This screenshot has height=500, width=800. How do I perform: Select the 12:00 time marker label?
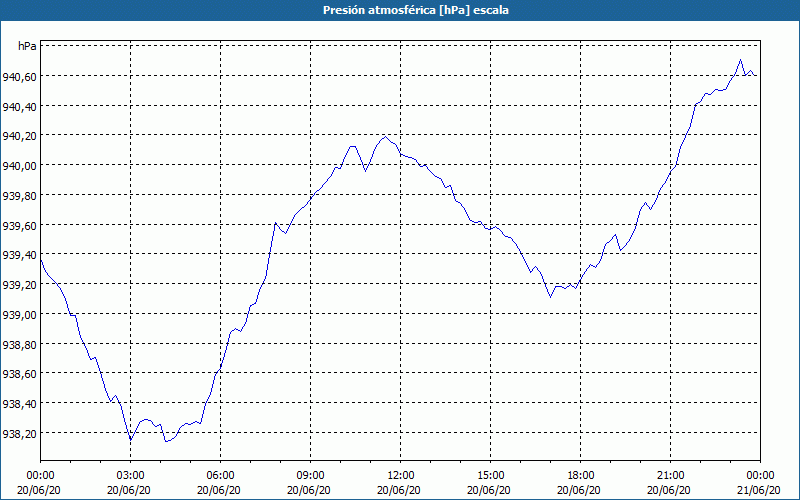tap(400, 474)
